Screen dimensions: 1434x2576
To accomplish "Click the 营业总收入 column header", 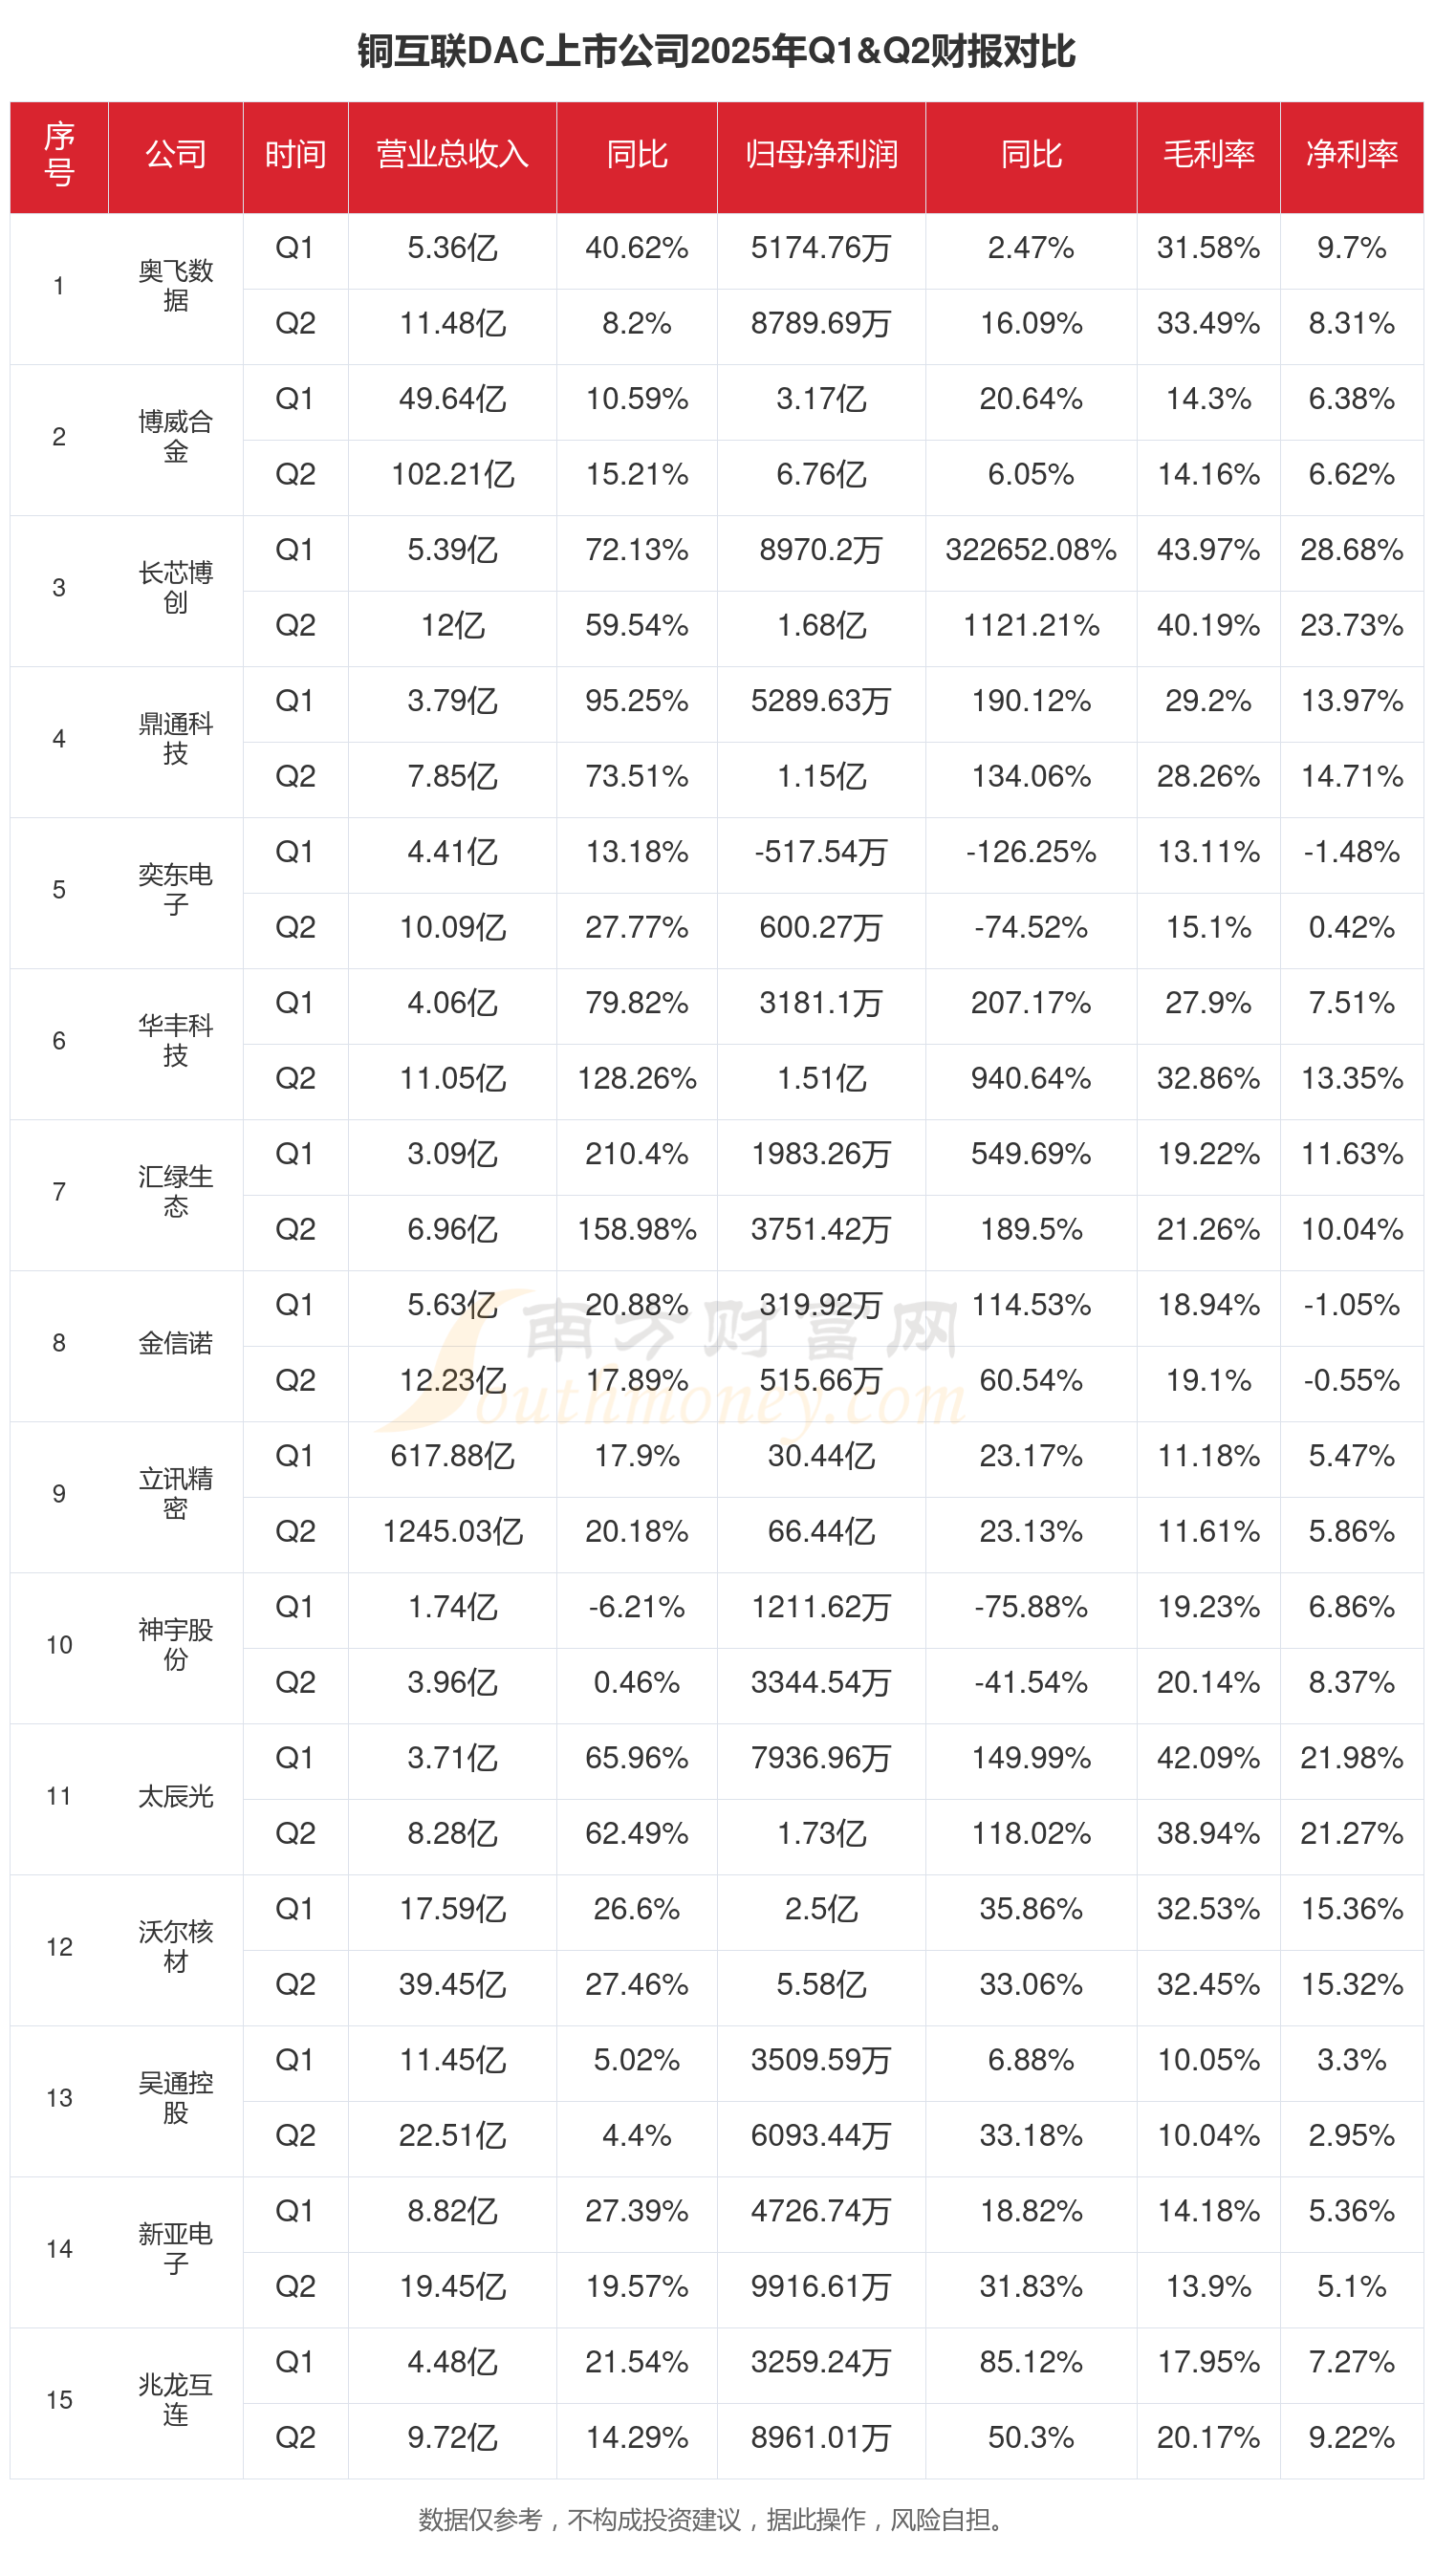I will pos(452,155).
